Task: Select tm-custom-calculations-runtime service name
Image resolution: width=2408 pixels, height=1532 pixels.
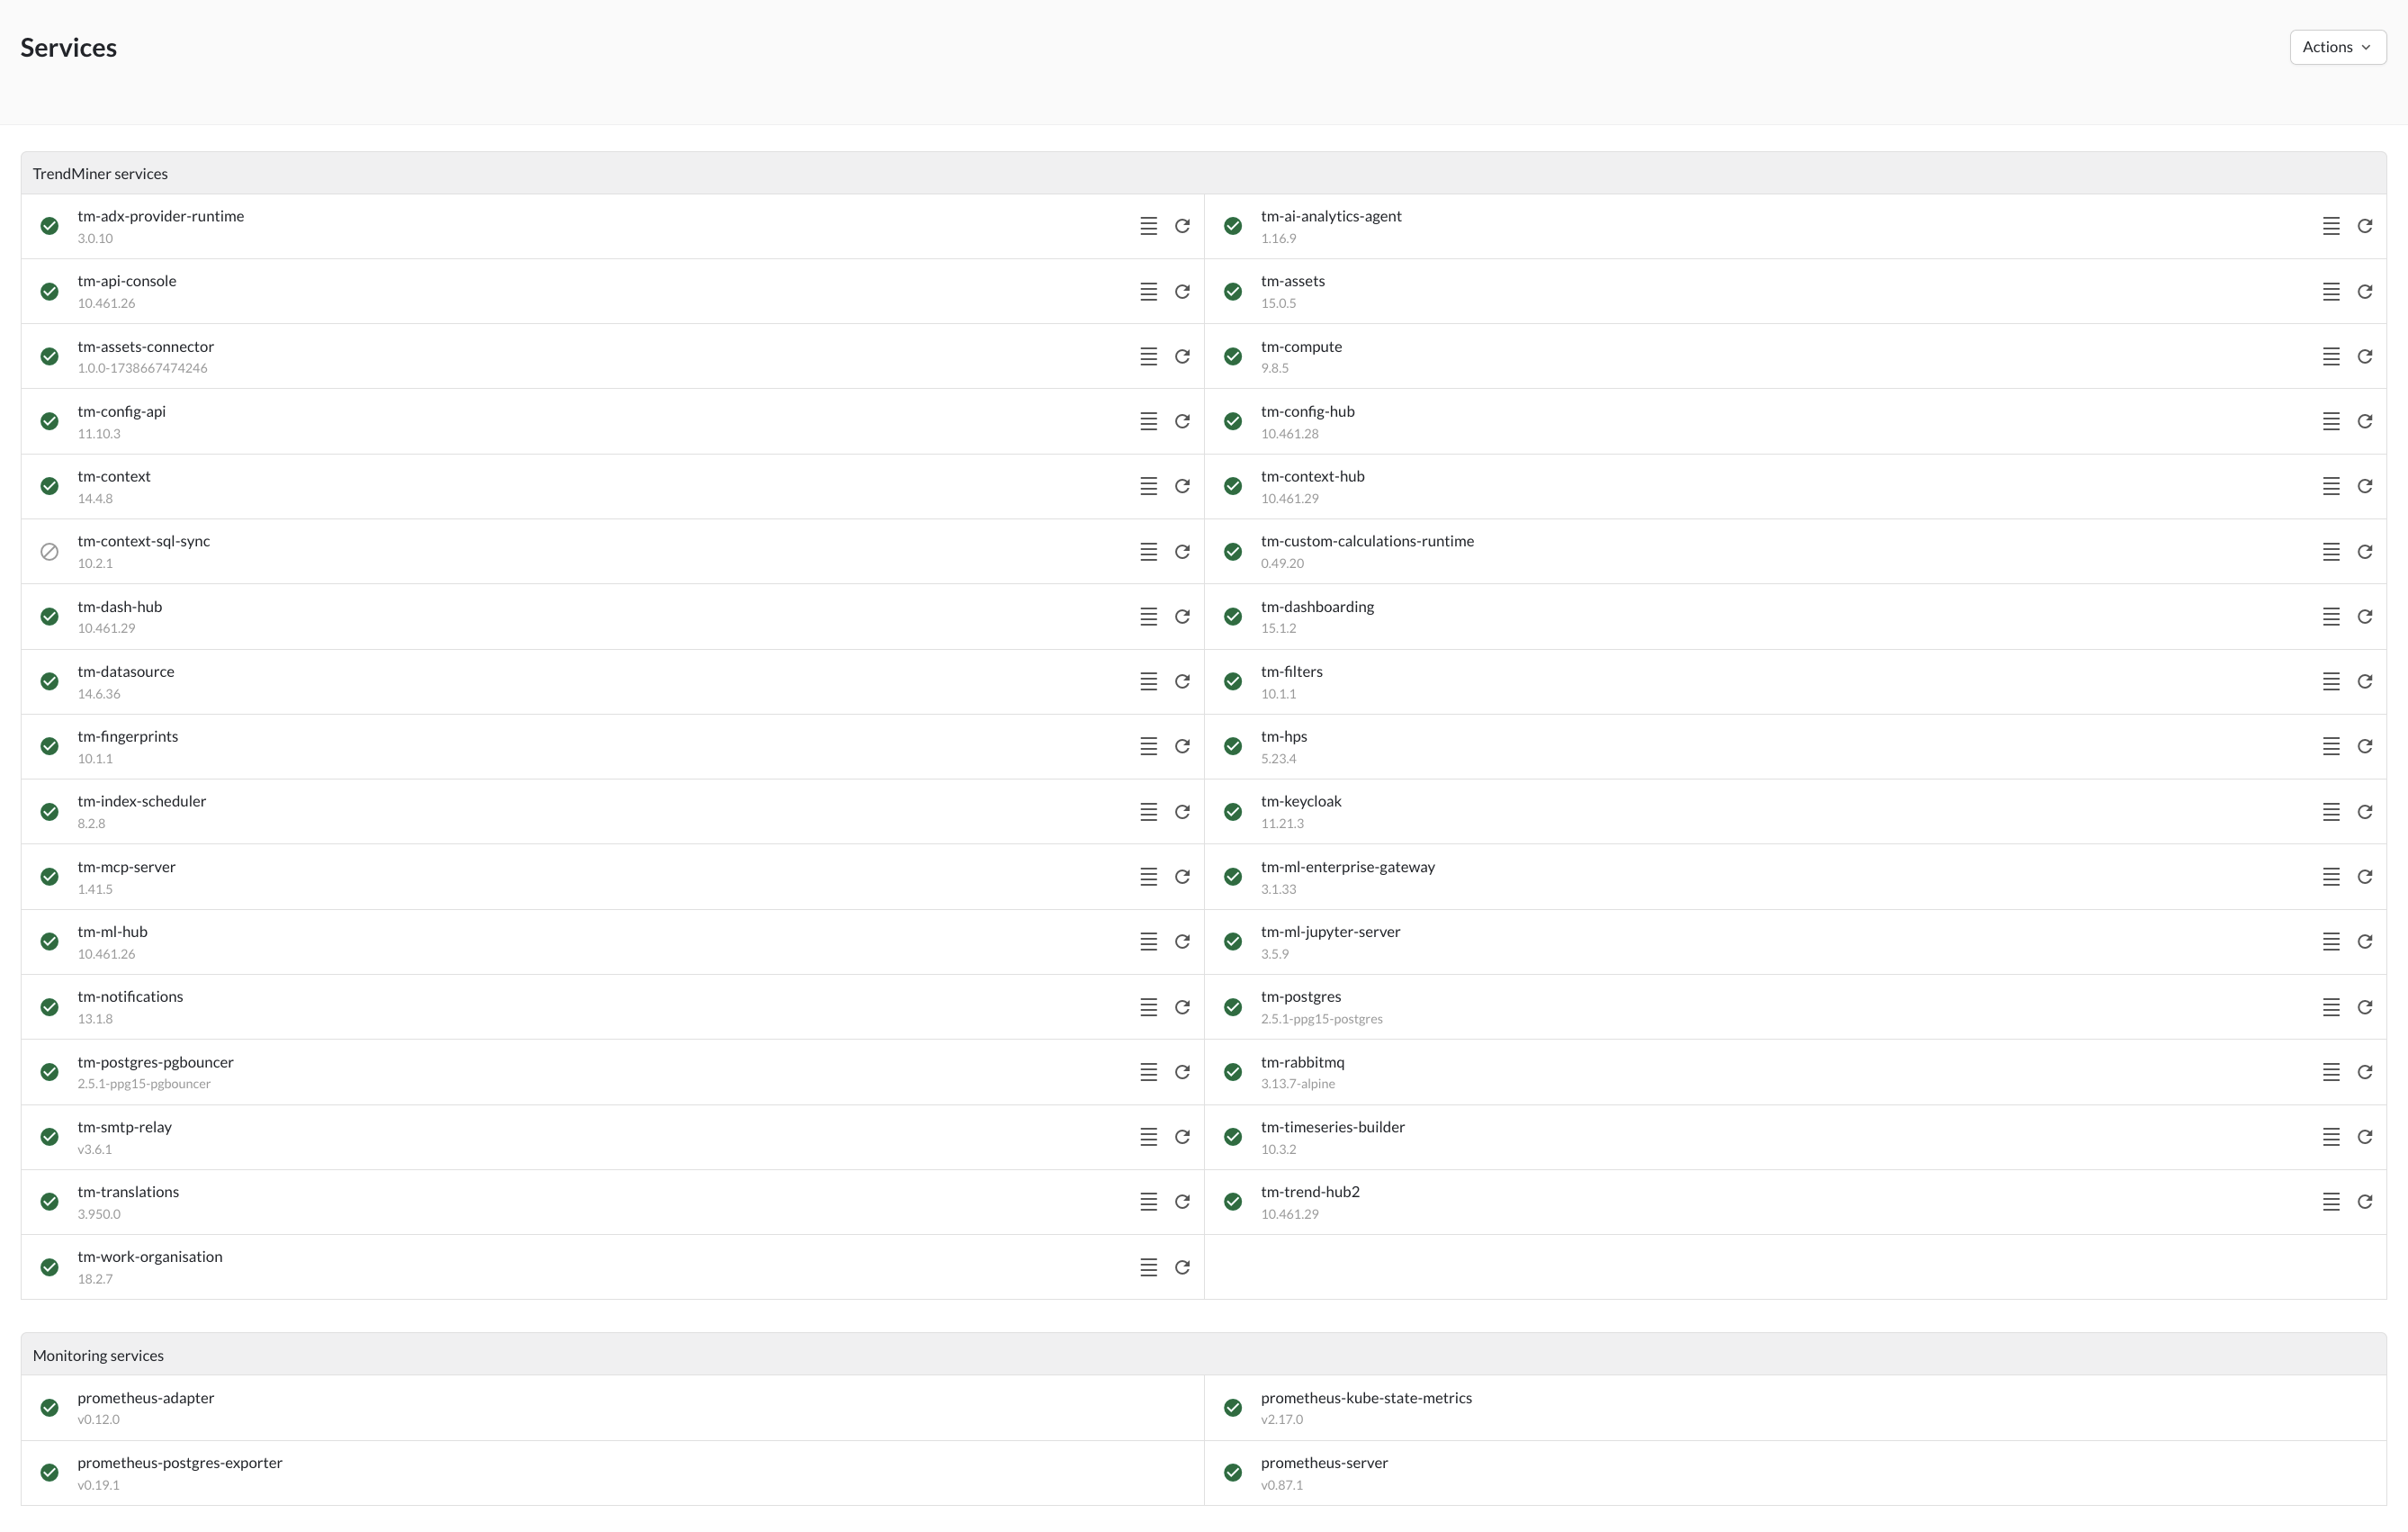Action: coord(1367,541)
